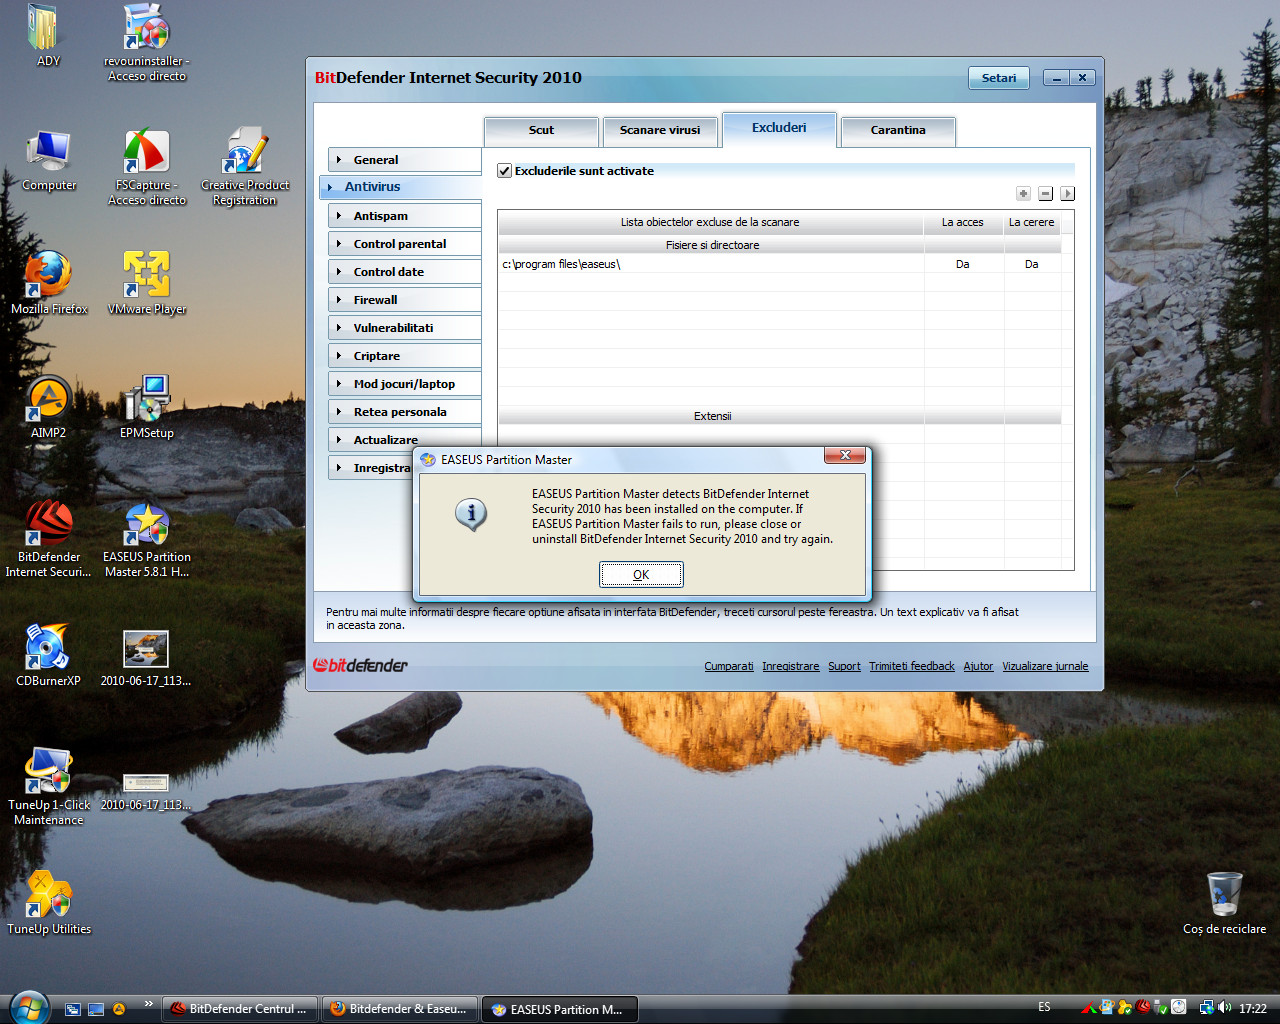
Task: Click the remove exclusion minus icon
Action: [1045, 193]
